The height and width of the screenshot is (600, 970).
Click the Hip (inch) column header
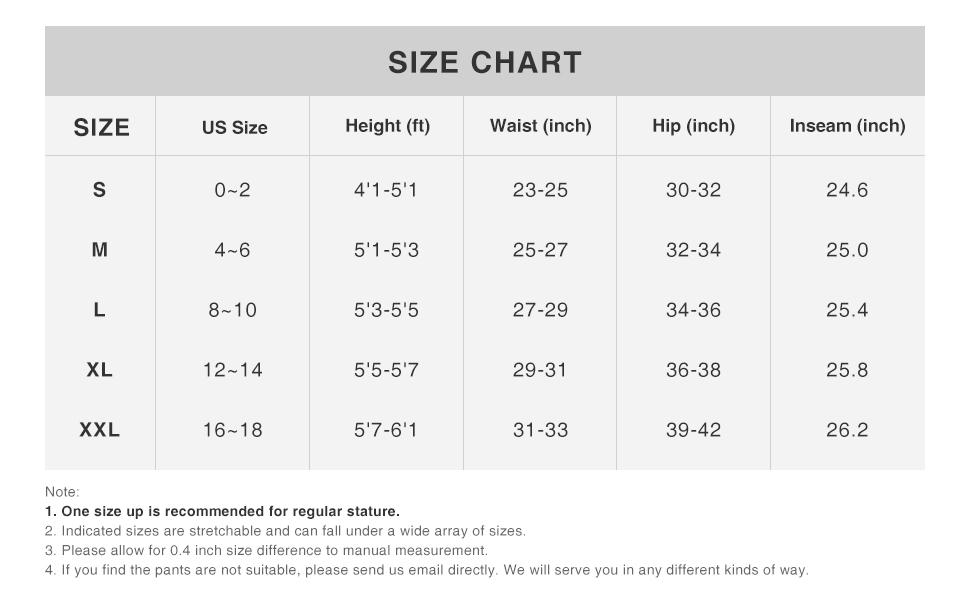pos(693,126)
